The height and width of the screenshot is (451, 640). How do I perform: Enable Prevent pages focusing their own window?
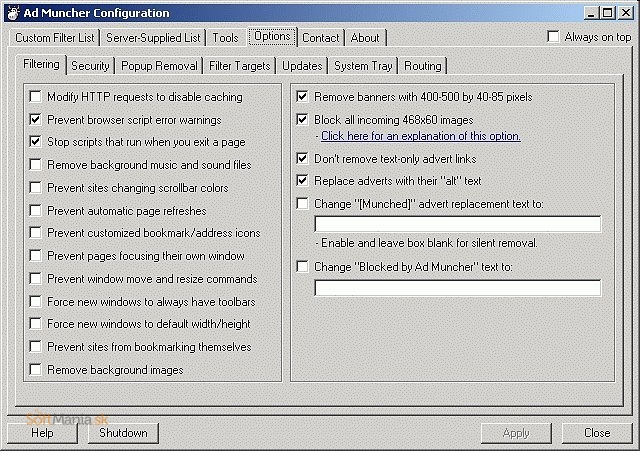click(36, 255)
